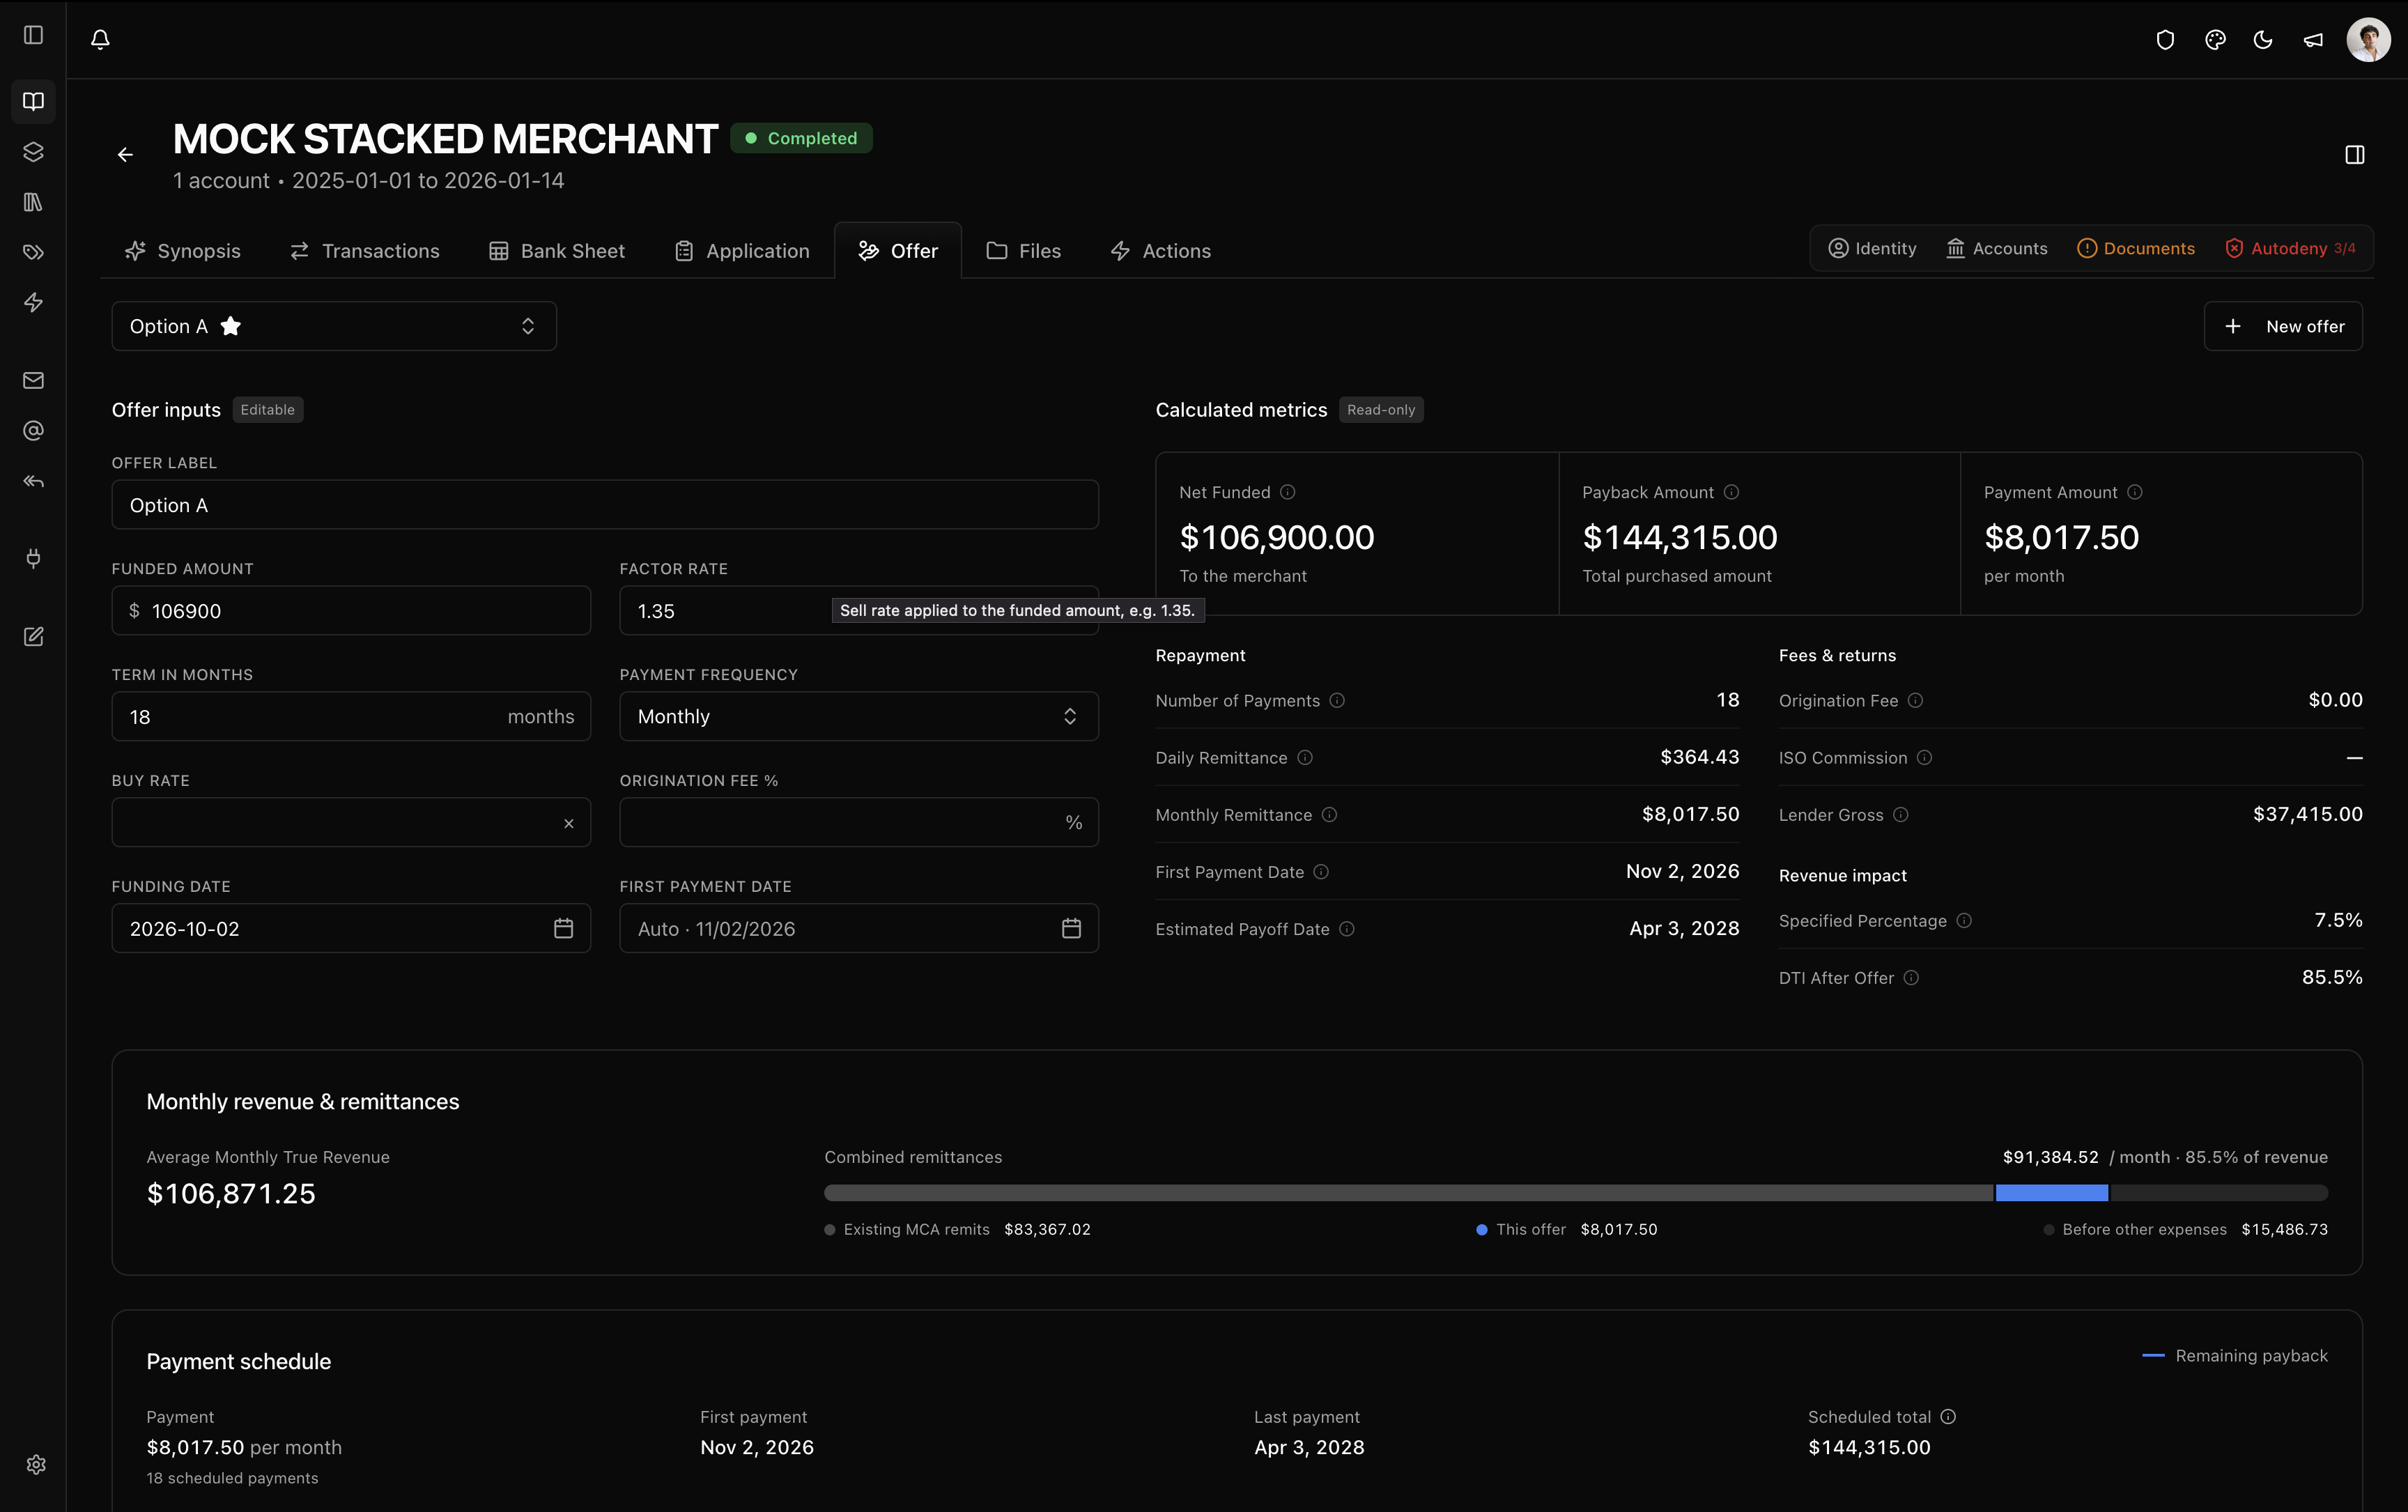Click the Accounts status button
The height and width of the screenshot is (1512, 2408).
(1997, 248)
